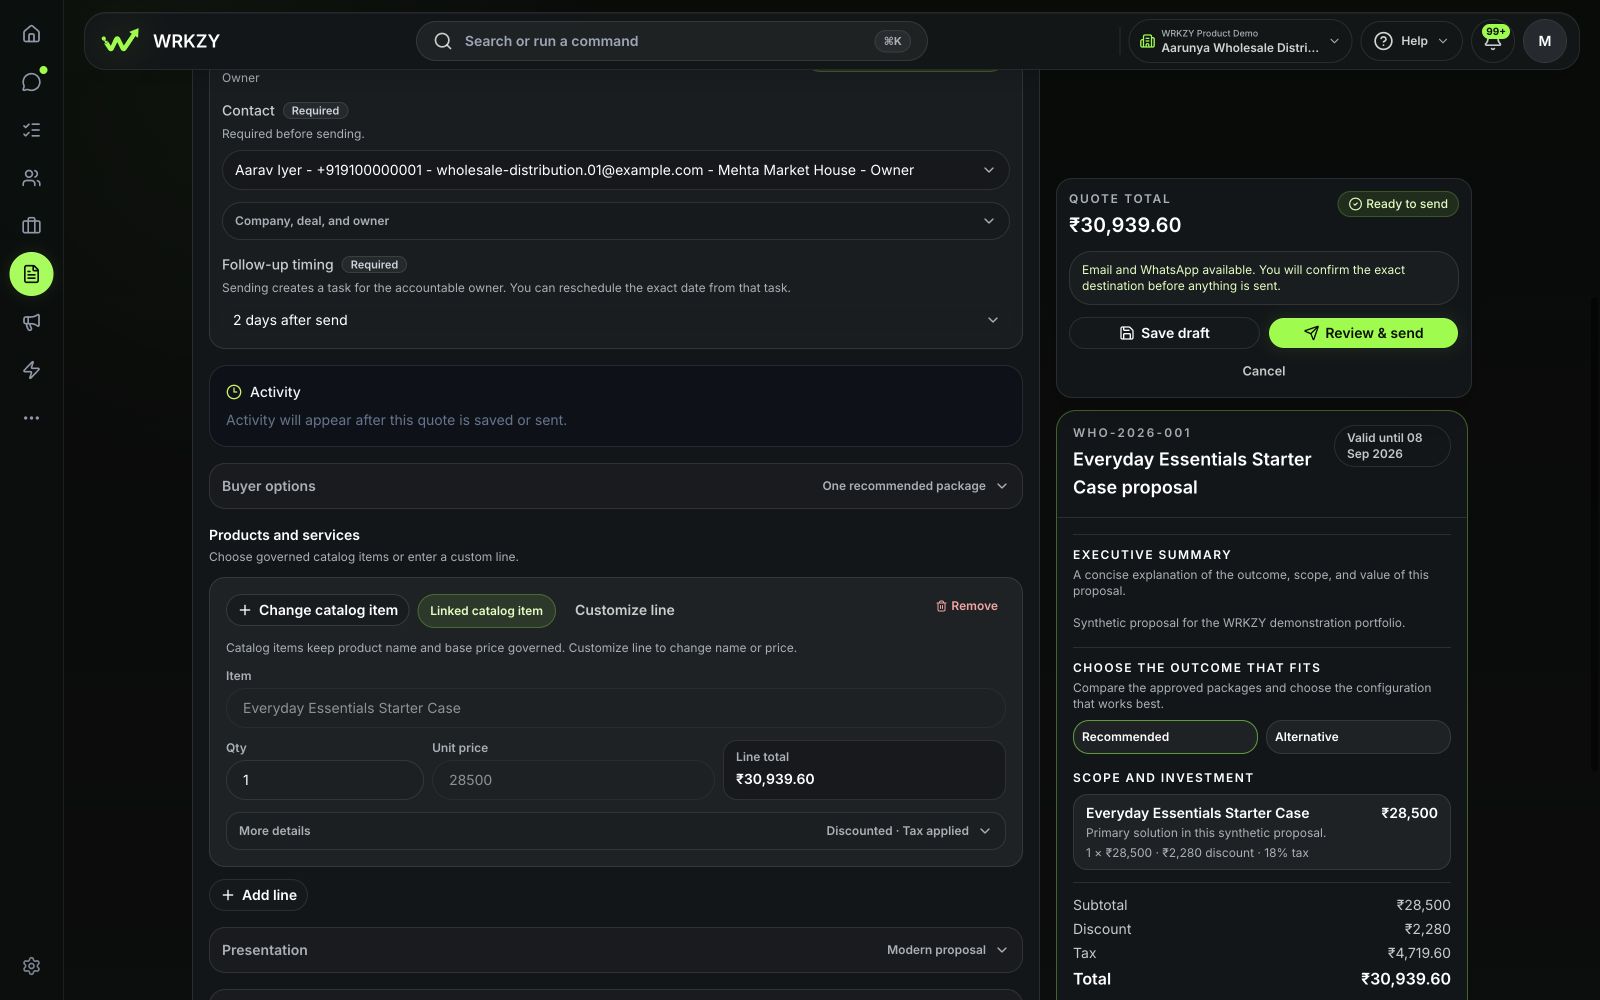Click the paper plane icon on Review & send
This screenshot has height=1000, width=1600.
click(x=1311, y=333)
